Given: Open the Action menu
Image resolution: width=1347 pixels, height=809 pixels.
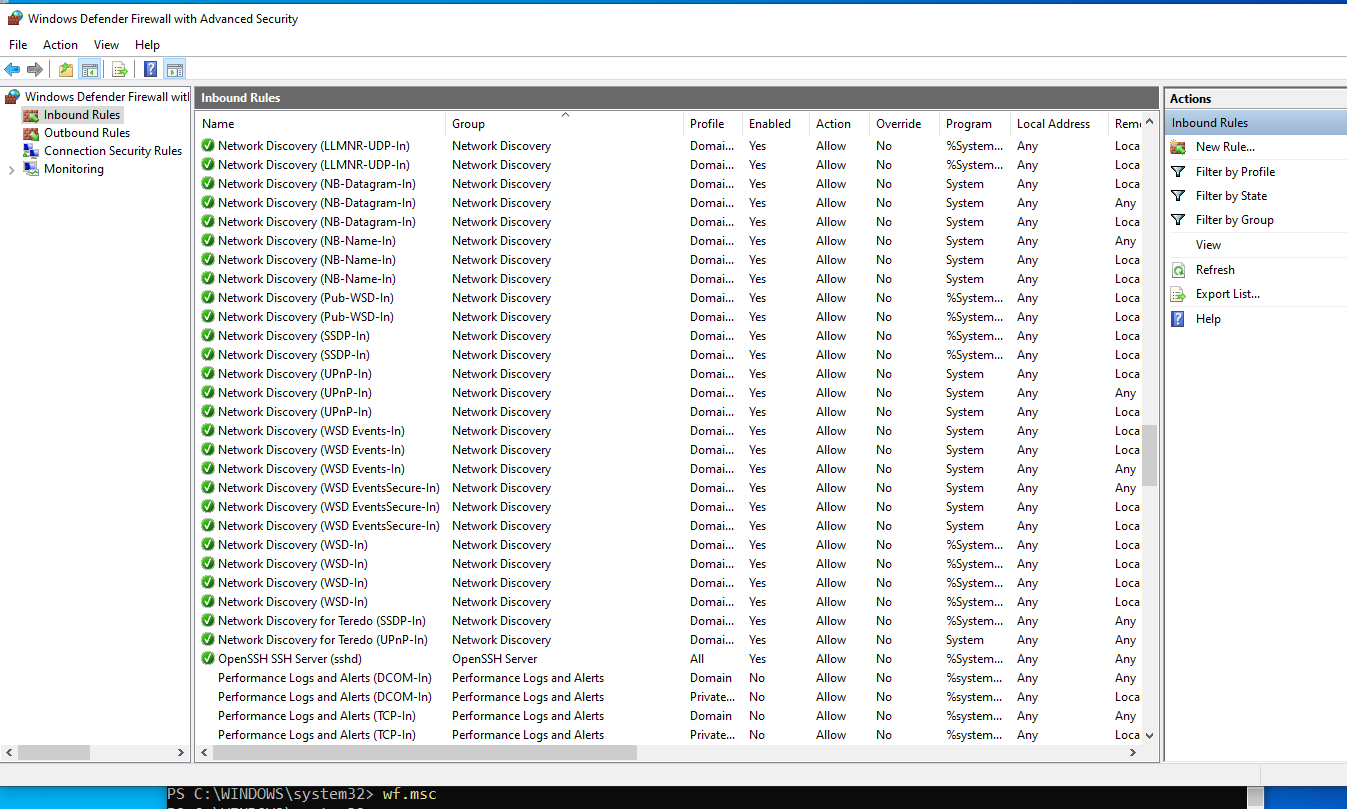Looking at the screenshot, I should pos(60,45).
